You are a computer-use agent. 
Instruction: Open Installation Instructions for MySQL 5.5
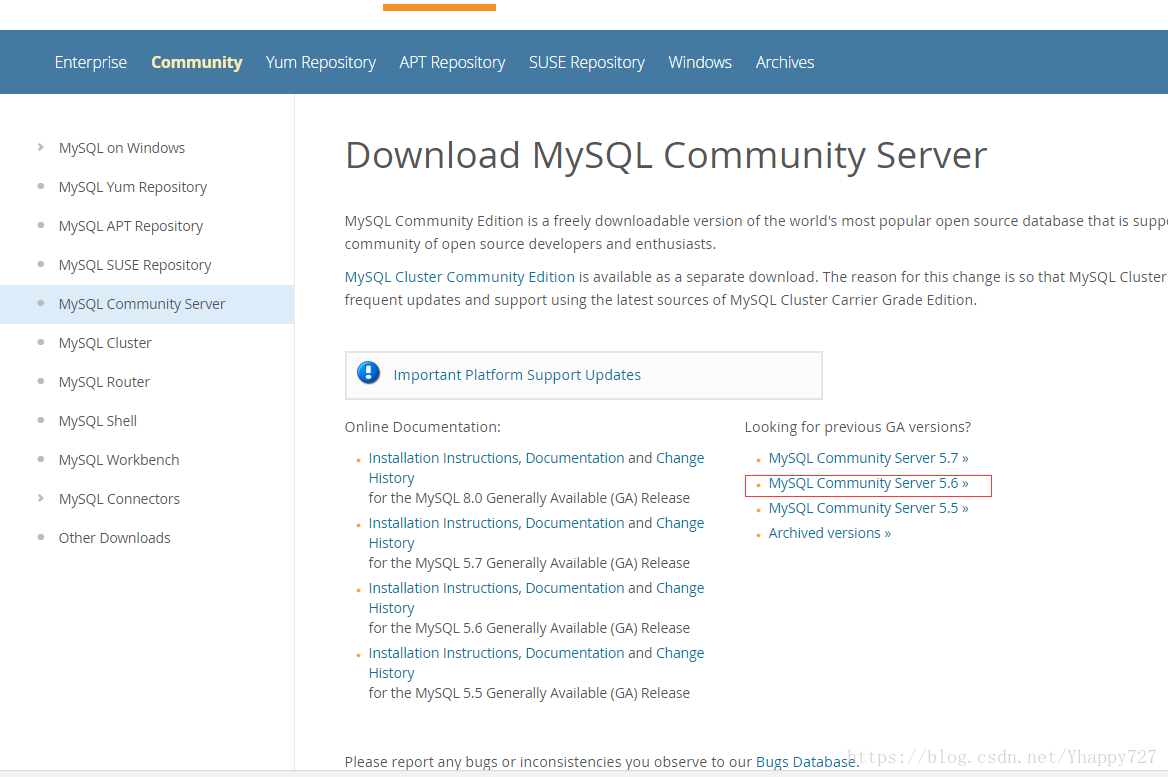(x=444, y=653)
